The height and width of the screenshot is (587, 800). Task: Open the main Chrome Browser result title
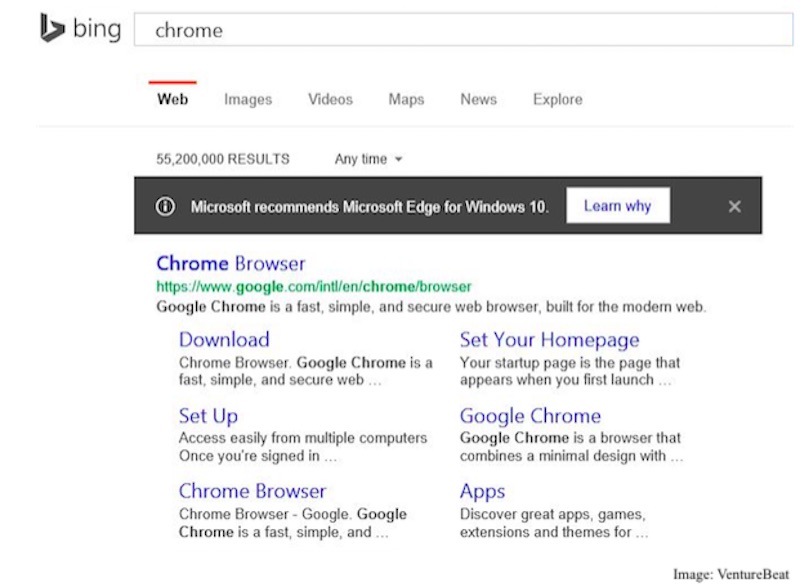click(231, 264)
